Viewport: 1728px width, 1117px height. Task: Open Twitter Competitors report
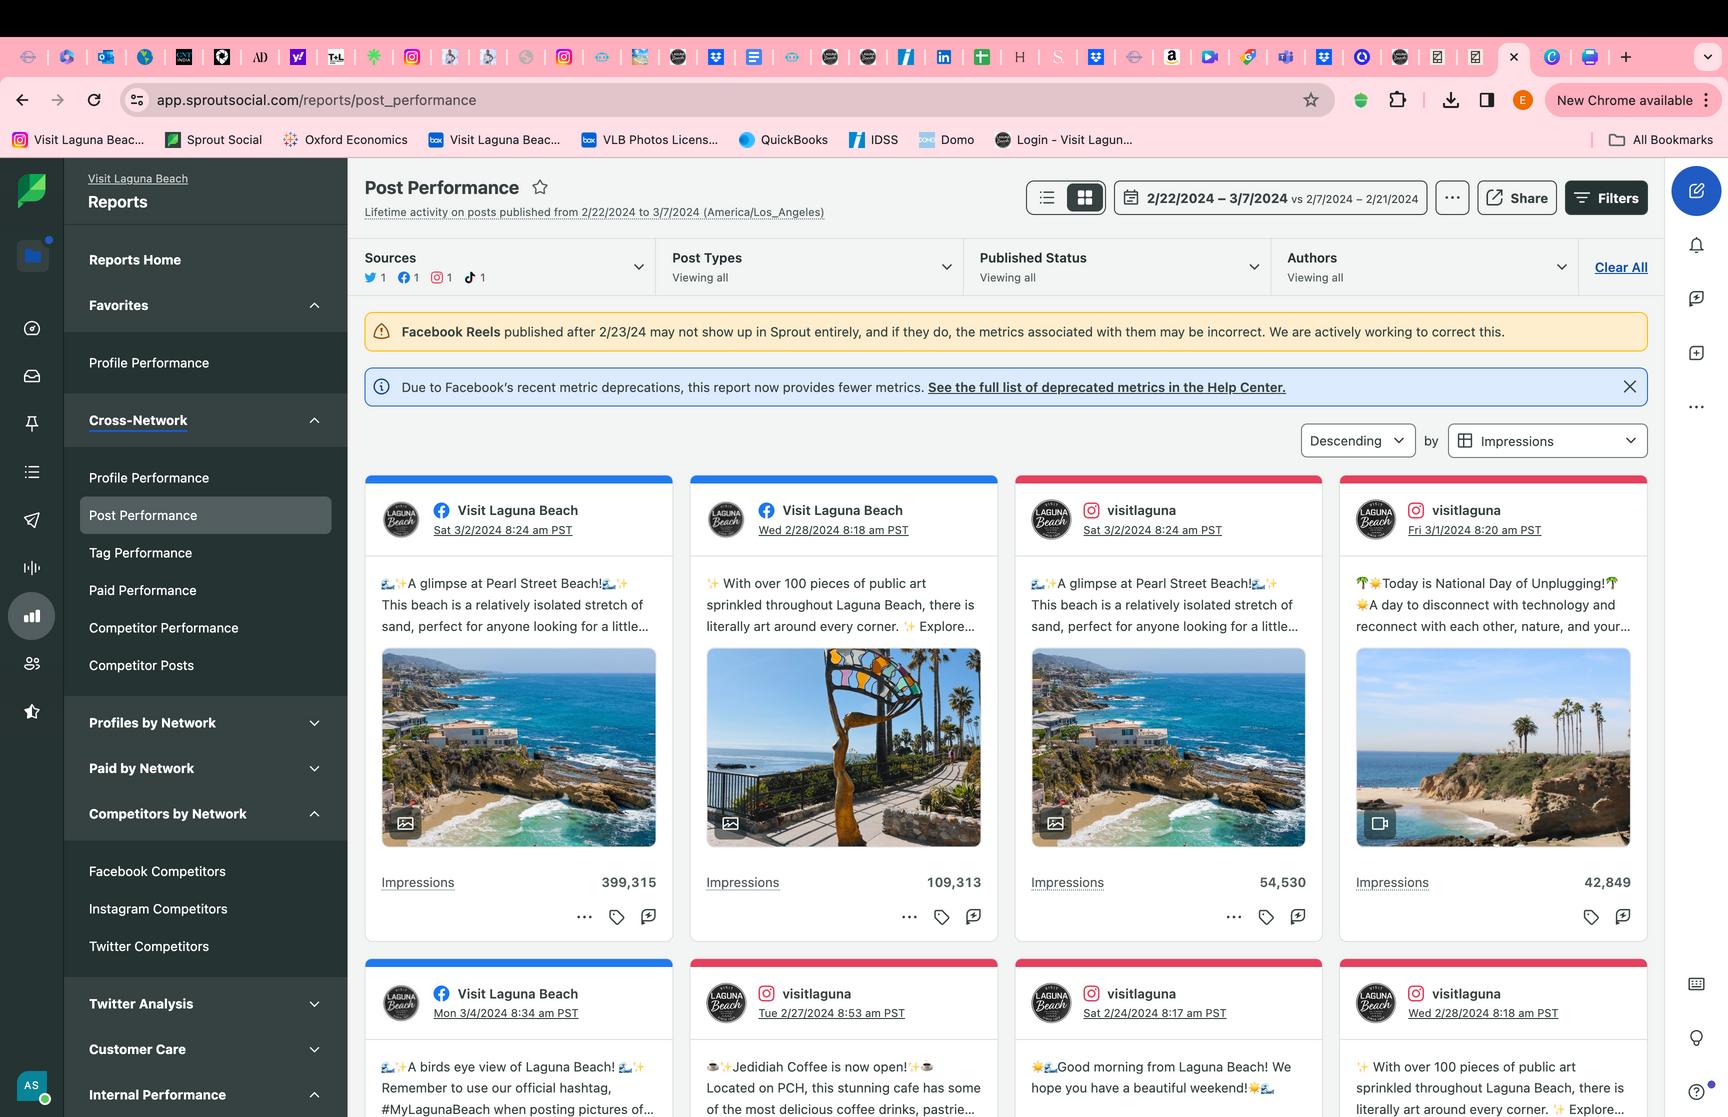pos(149,946)
